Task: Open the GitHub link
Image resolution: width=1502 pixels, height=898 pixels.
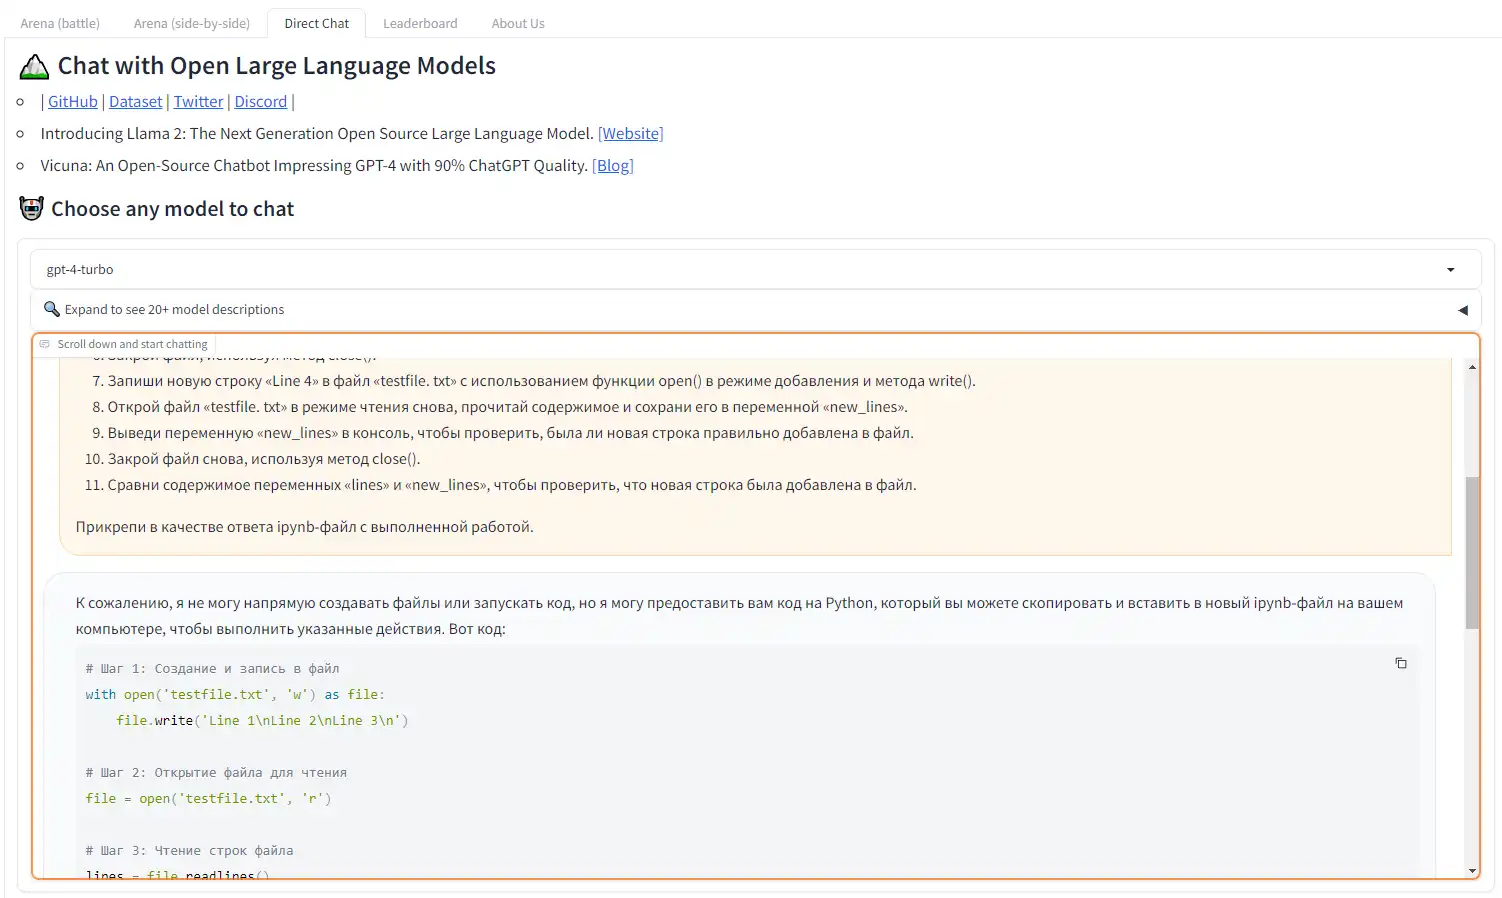Action: pyautogui.click(x=73, y=102)
